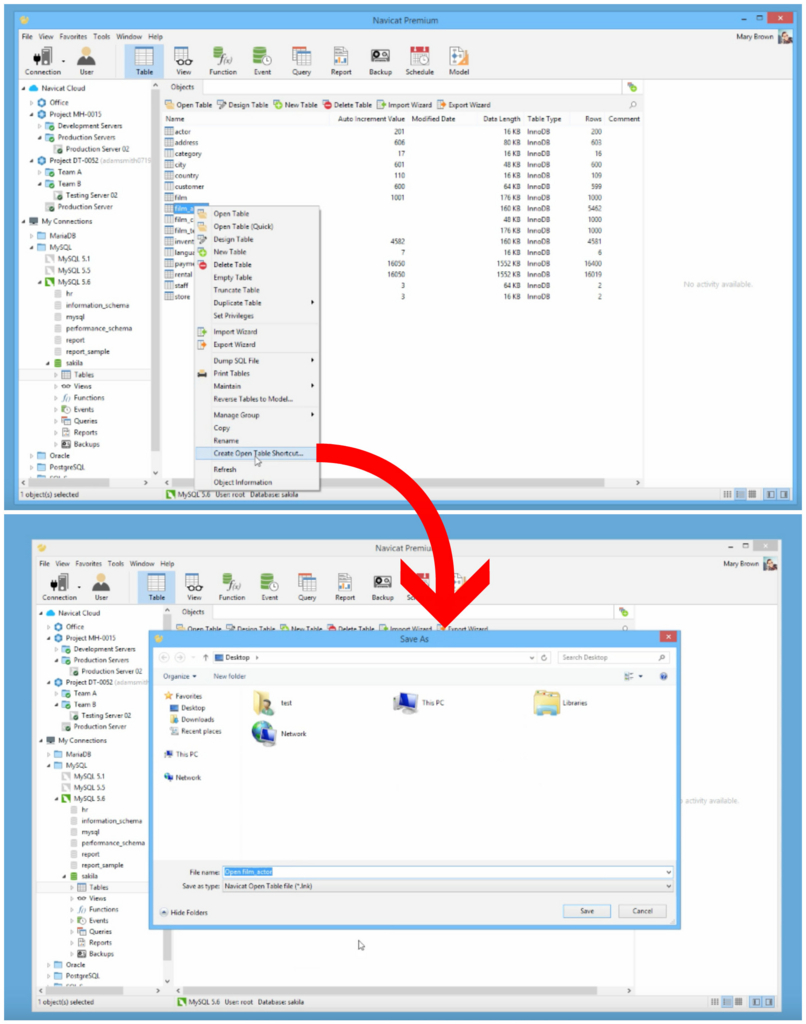Click the Search Desktop field in the Save As dialog
This screenshot has height=1024, width=806.
(x=613, y=658)
